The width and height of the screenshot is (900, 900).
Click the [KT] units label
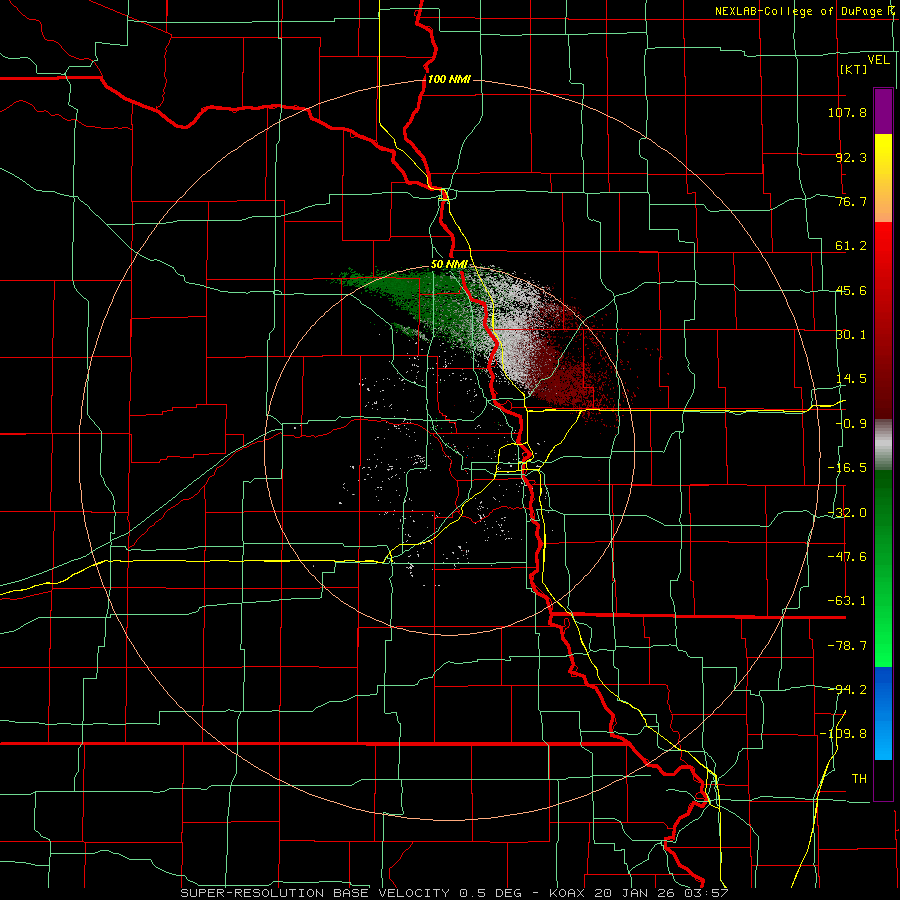click(854, 70)
